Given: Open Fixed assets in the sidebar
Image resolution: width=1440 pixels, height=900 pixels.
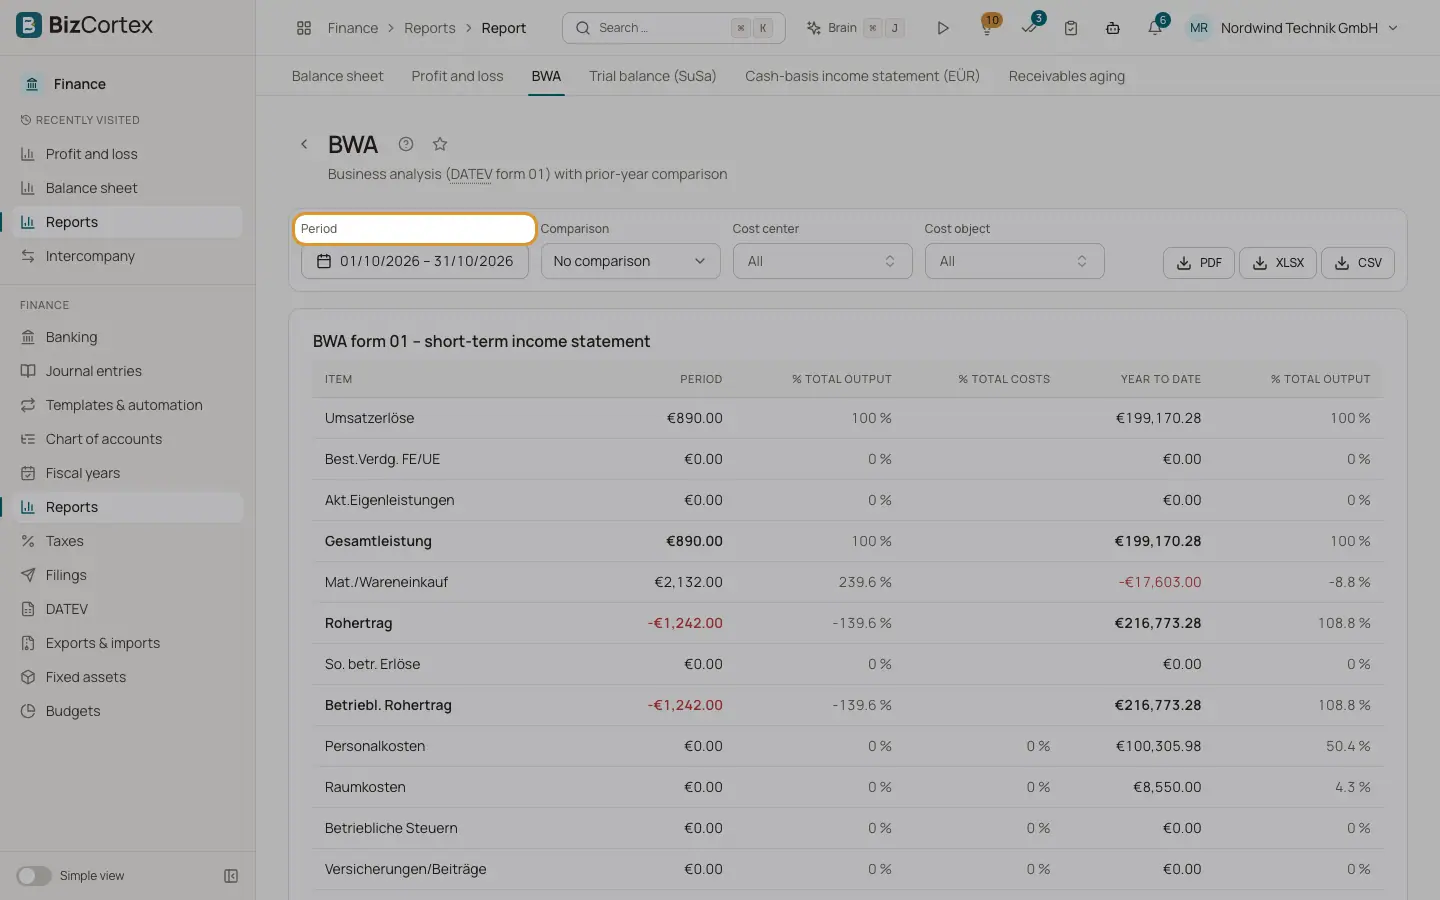Looking at the screenshot, I should click(x=128, y=677).
